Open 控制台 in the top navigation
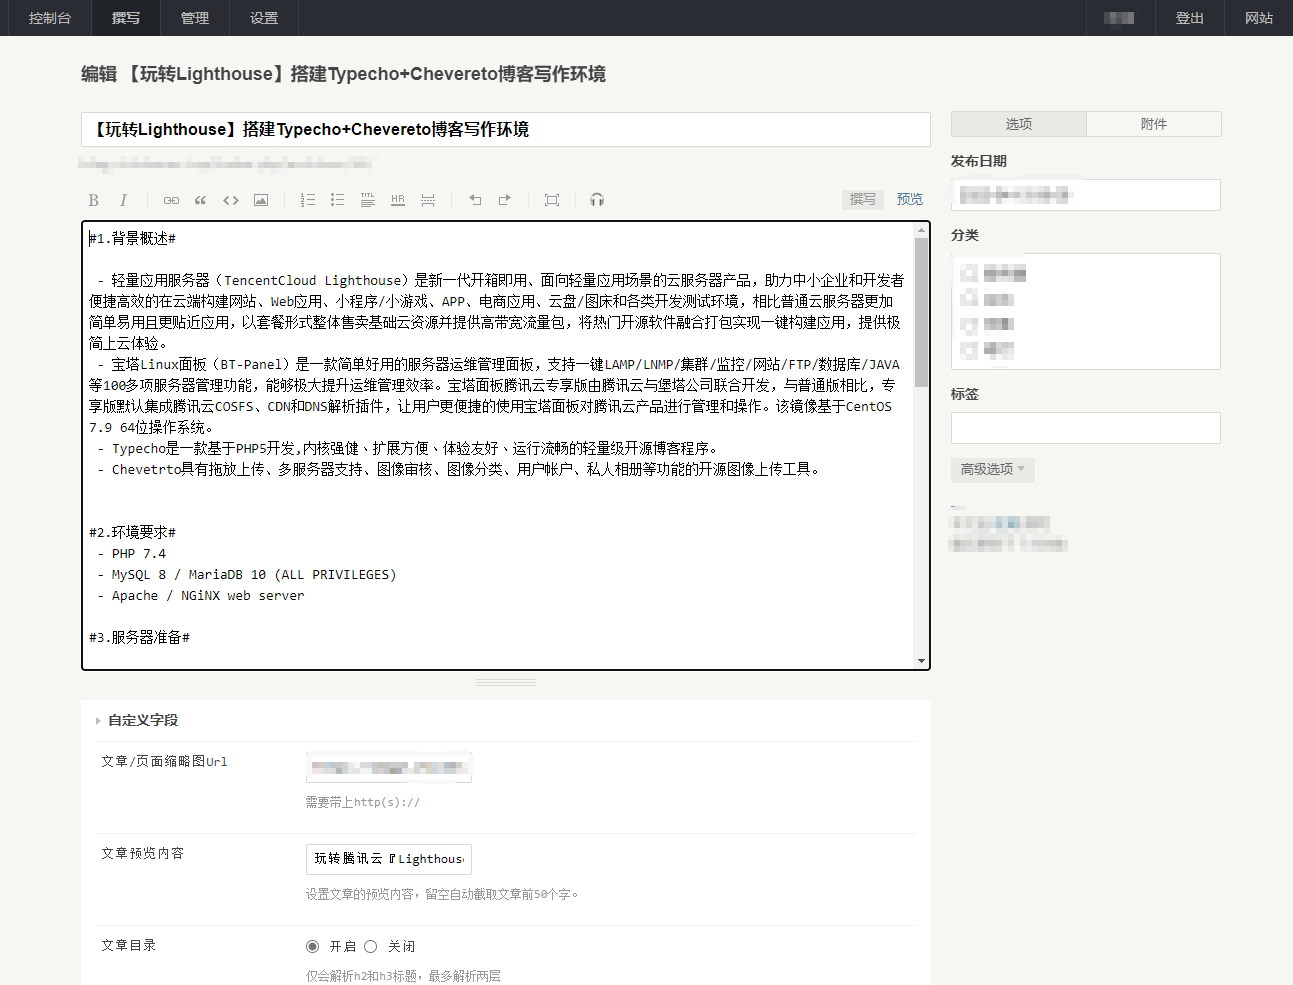Image resolution: width=1293 pixels, height=985 pixels. pos(50,18)
